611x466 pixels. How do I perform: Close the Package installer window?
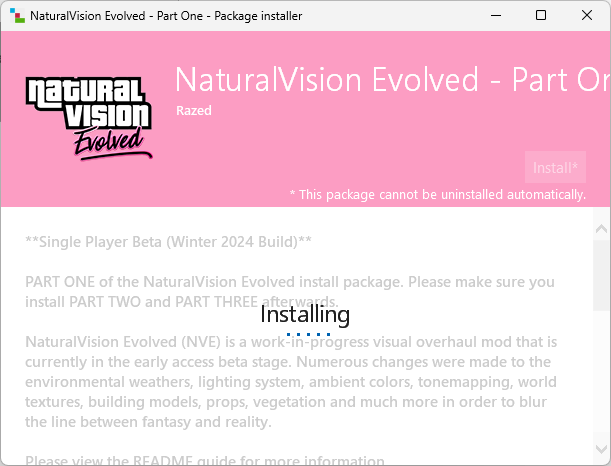point(586,16)
